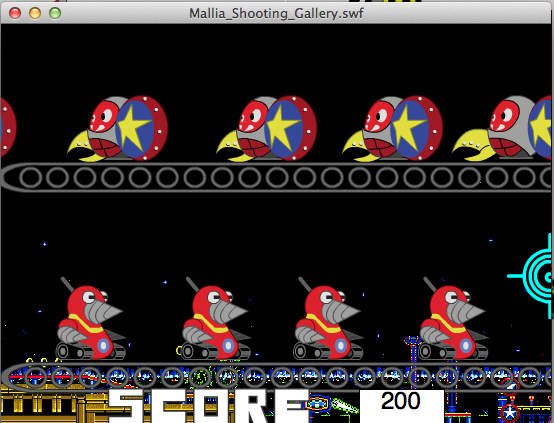Click the red-ringed star bumper in bottom right

point(509,412)
